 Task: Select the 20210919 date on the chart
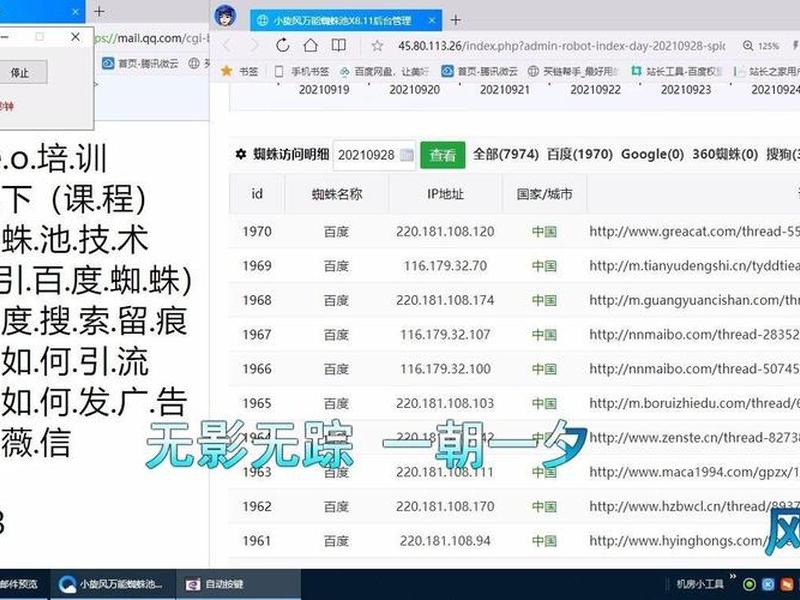(x=324, y=90)
